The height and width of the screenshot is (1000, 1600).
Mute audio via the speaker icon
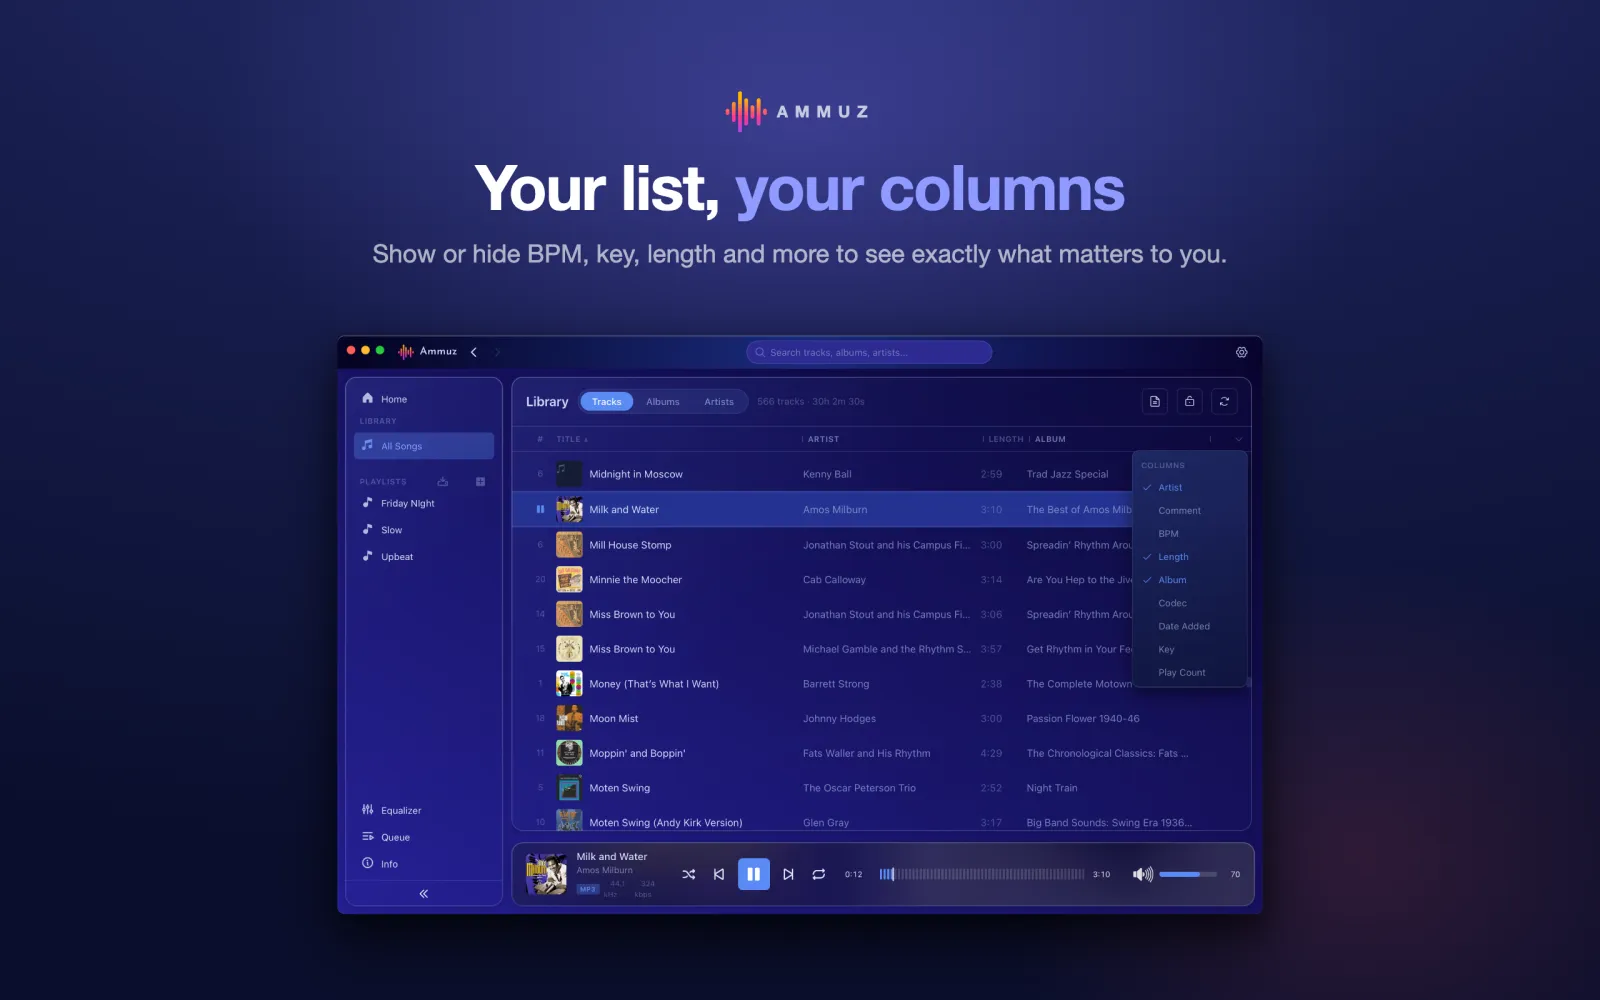click(x=1142, y=874)
